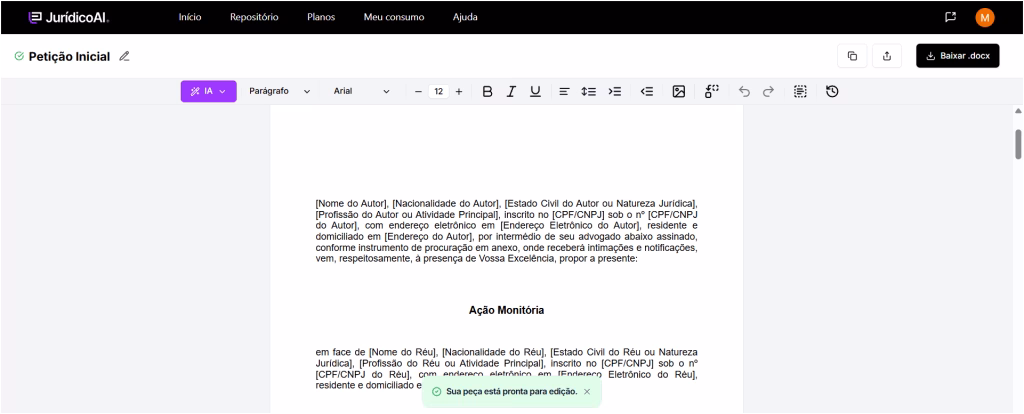Click the scrollbar up arrow

(x=1018, y=111)
